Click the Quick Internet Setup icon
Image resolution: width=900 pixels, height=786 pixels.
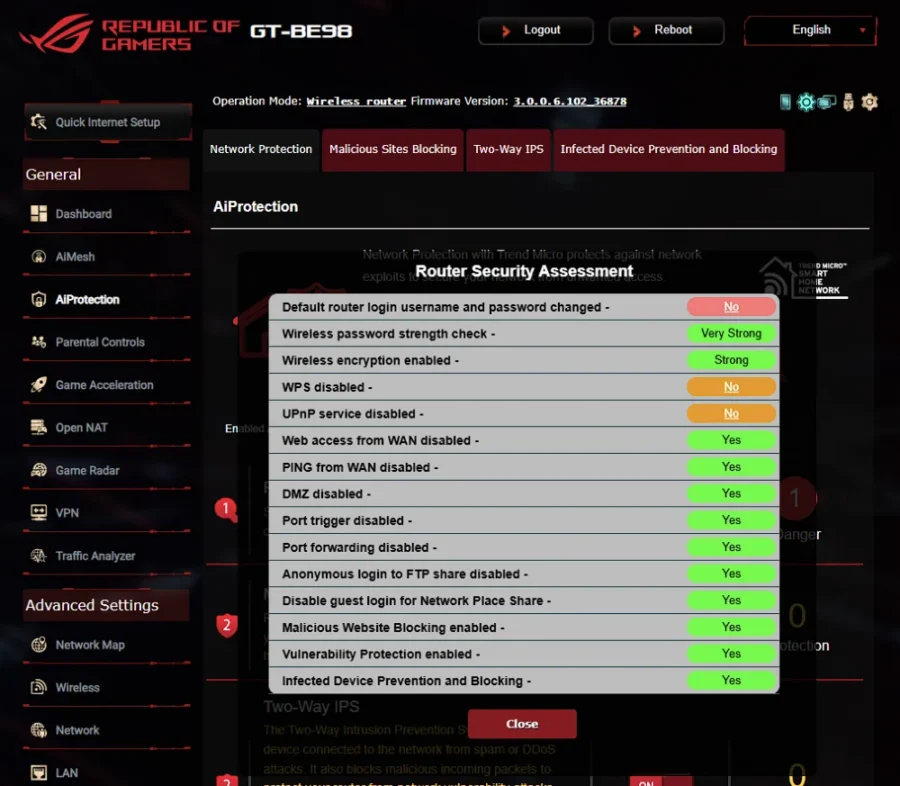click(38, 122)
